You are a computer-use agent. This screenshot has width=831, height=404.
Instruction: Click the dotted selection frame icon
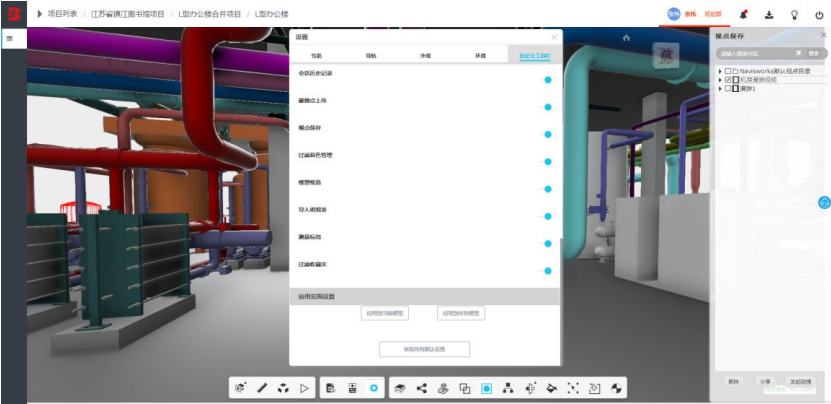coord(573,389)
